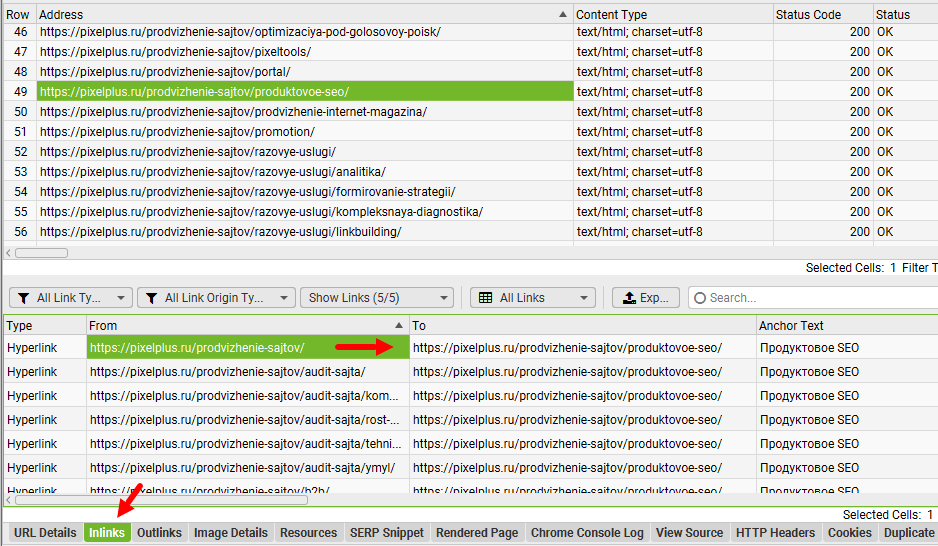Expand the All Links dropdown

pyautogui.click(x=582, y=298)
